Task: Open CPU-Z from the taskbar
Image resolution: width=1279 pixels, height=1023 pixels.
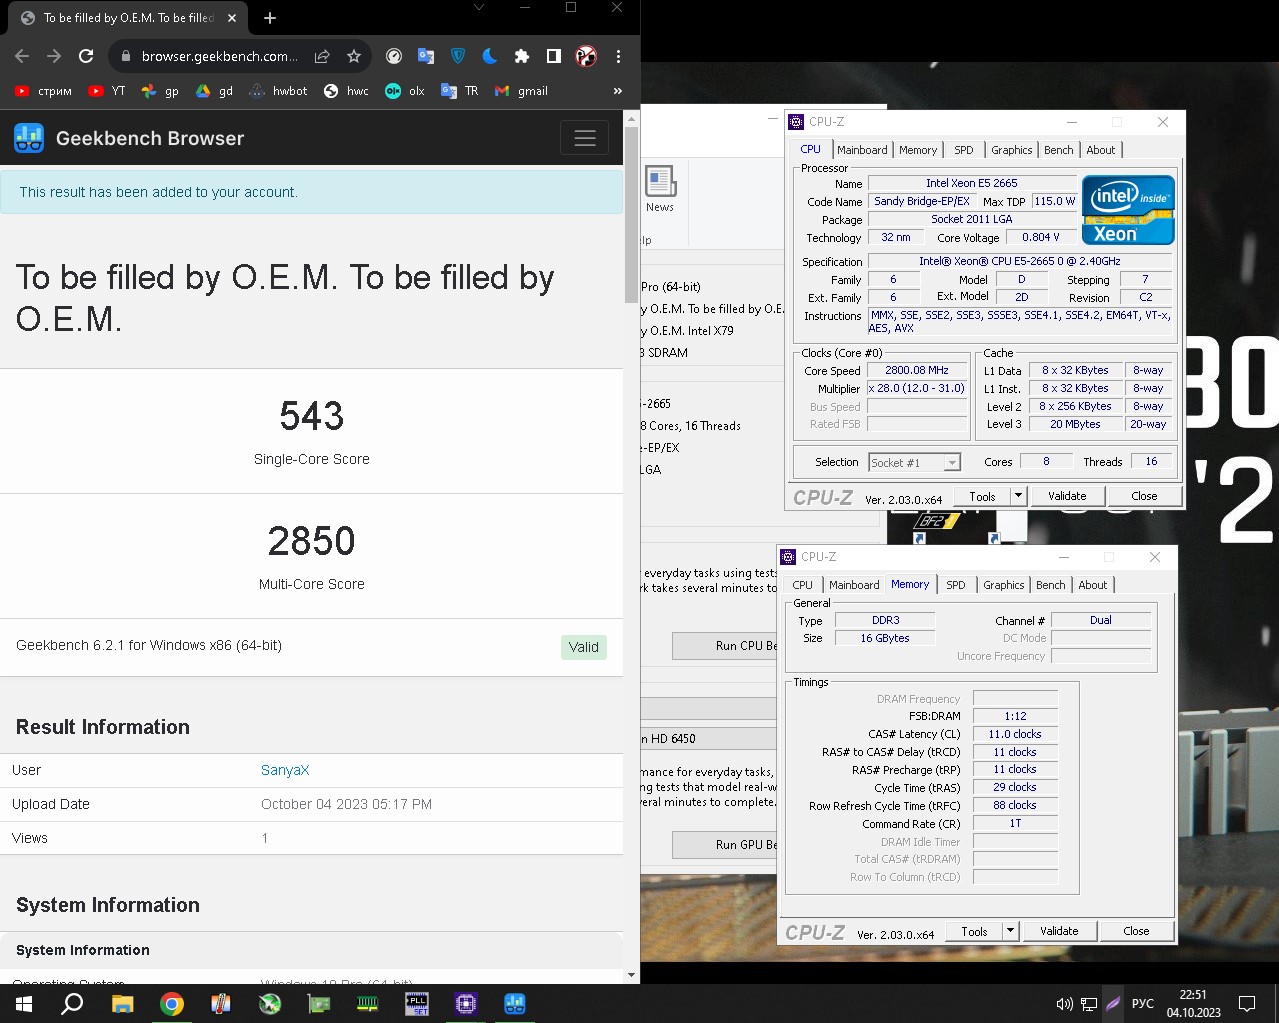Action: click(466, 1004)
